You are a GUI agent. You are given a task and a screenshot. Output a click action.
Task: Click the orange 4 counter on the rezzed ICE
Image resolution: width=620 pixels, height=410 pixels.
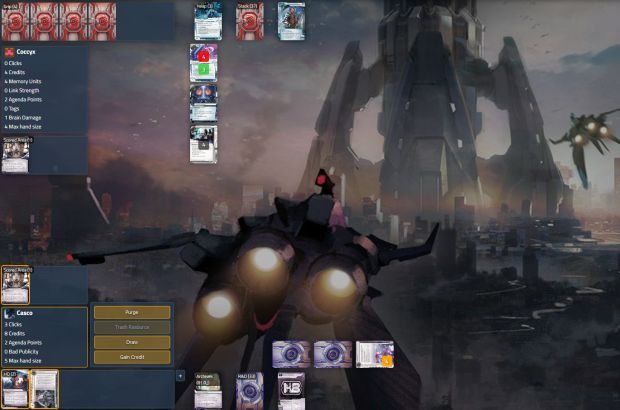point(386,361)
